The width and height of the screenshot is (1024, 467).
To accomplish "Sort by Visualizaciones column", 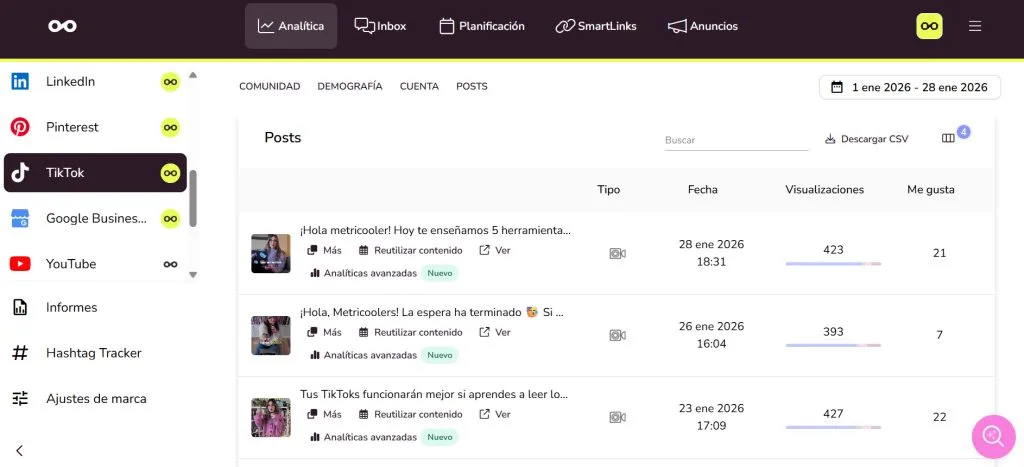I will click(x=824, y=190).
